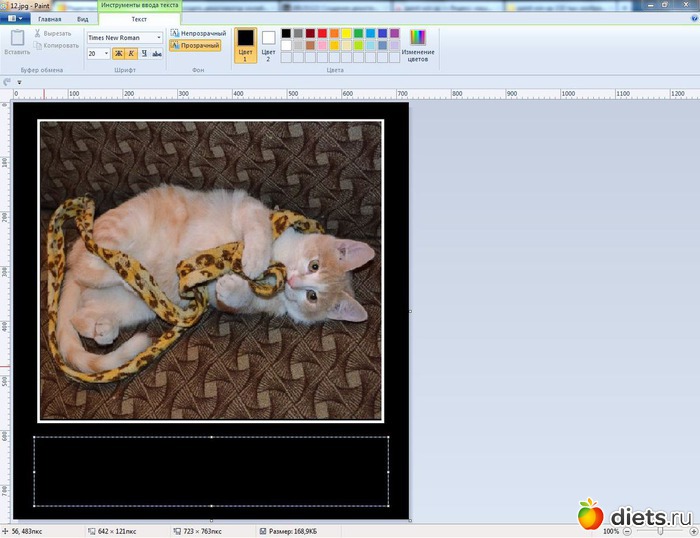Toggle italic text formatting
This screenshot has height=538, width=700.
click(132, 54)
